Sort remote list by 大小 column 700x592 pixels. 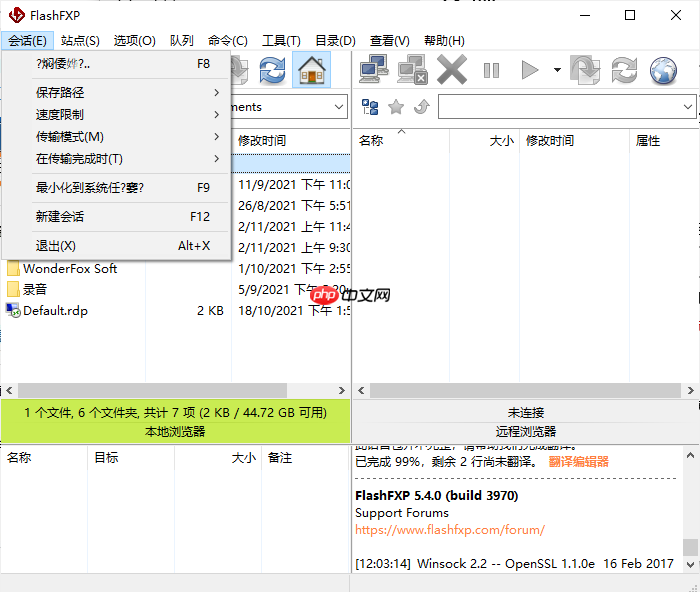pyautogui.click(x=484, y=141)
